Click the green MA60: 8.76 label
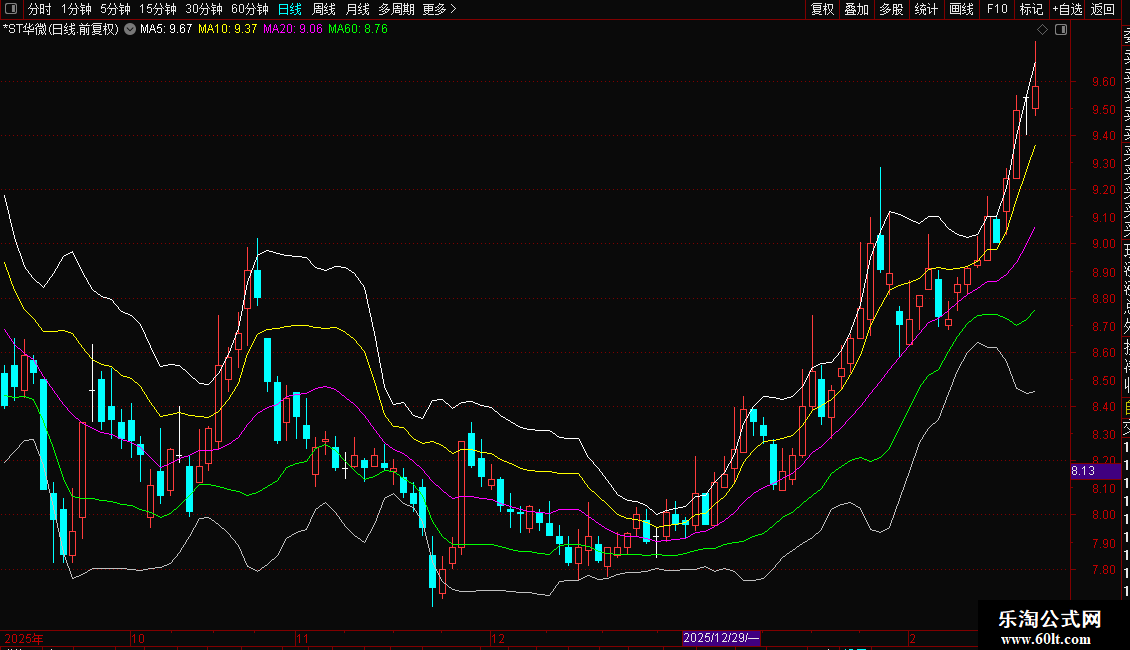This screenshot has height=650, width=1130. tap(358, 30)
